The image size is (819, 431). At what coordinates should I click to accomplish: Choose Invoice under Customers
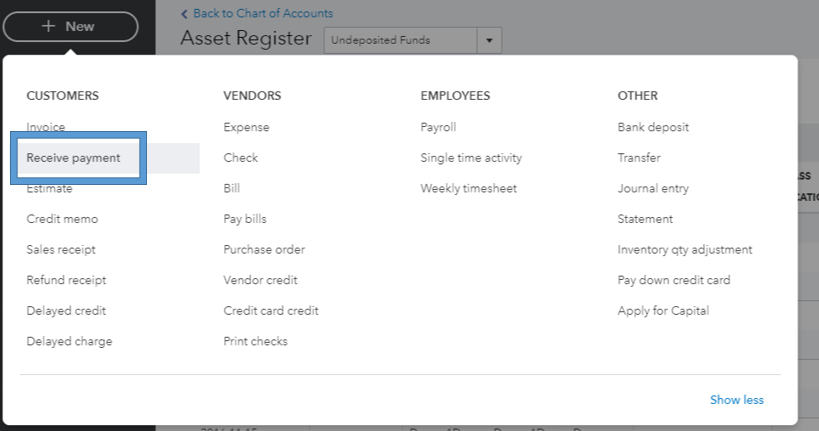[x=46, y=127]
